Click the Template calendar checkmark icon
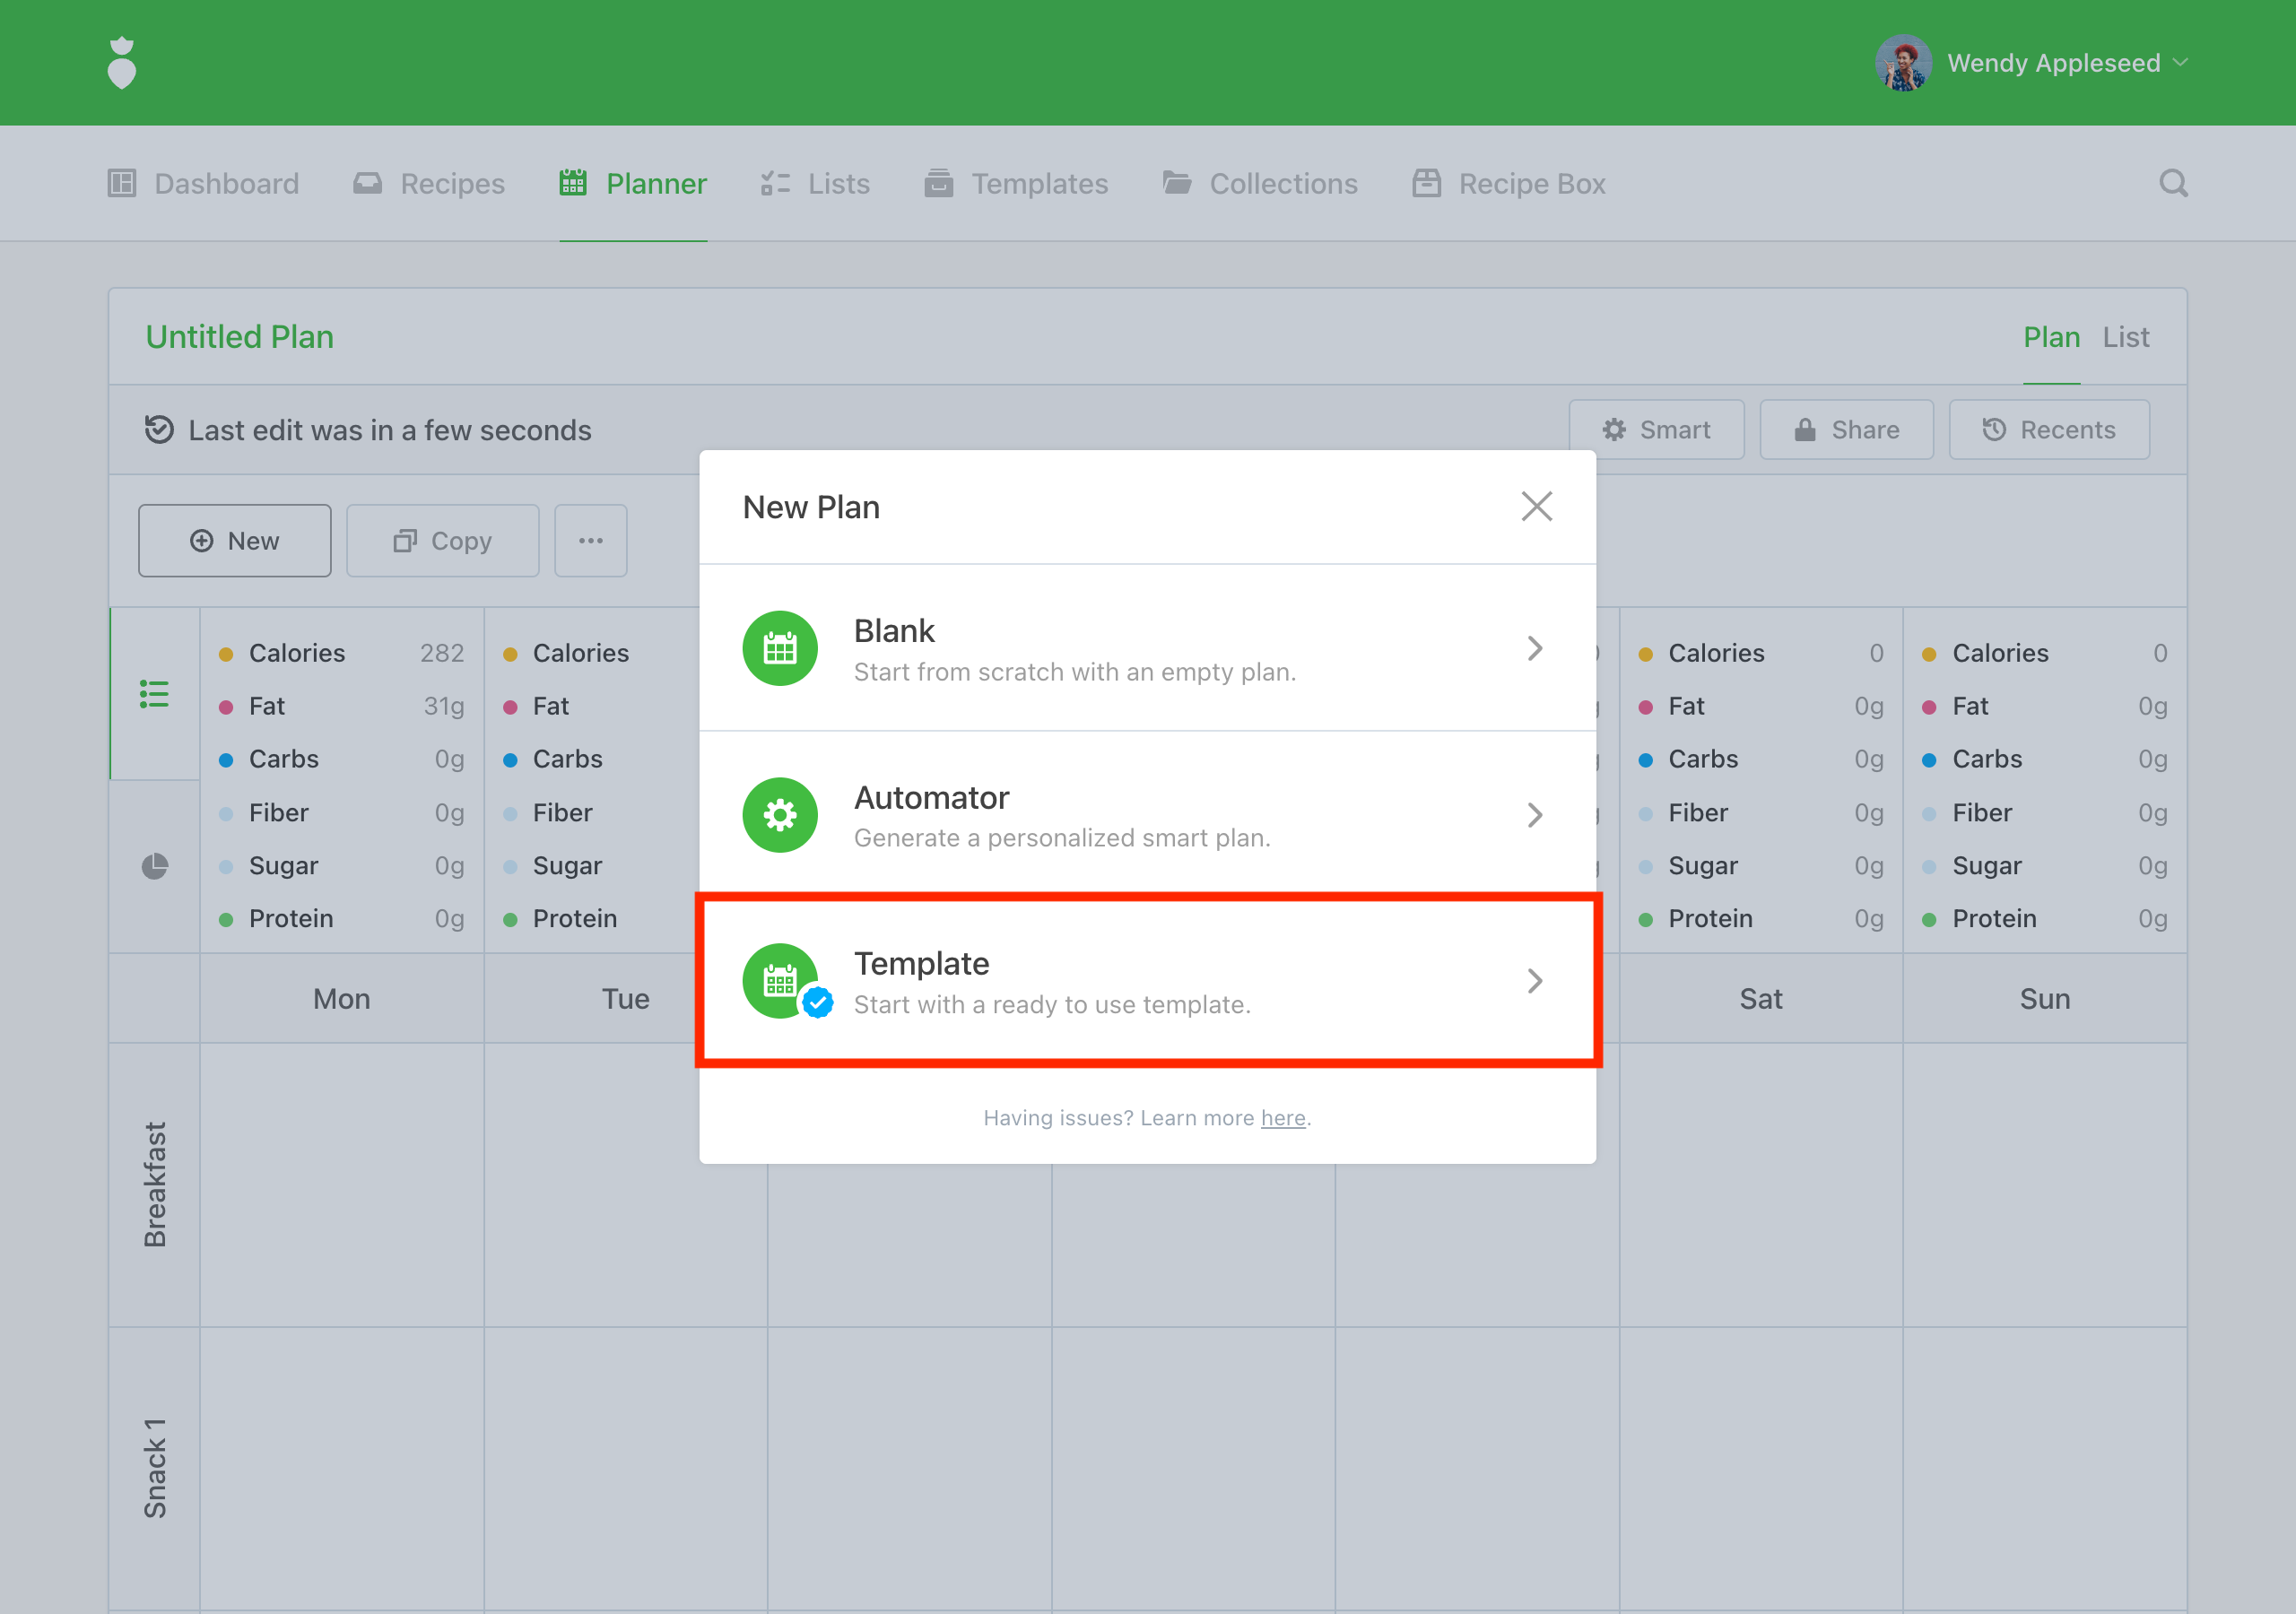Viewport: 2296px width, 1614px height. [x=780, y=981]
